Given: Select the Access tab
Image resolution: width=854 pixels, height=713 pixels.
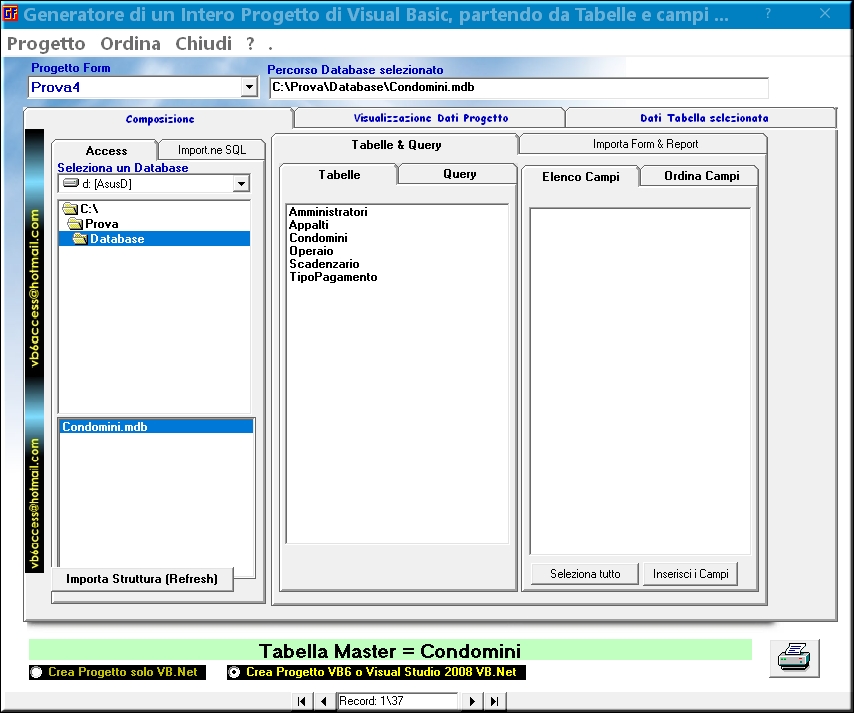Looking at the screenshot, I should click(106, 150).
